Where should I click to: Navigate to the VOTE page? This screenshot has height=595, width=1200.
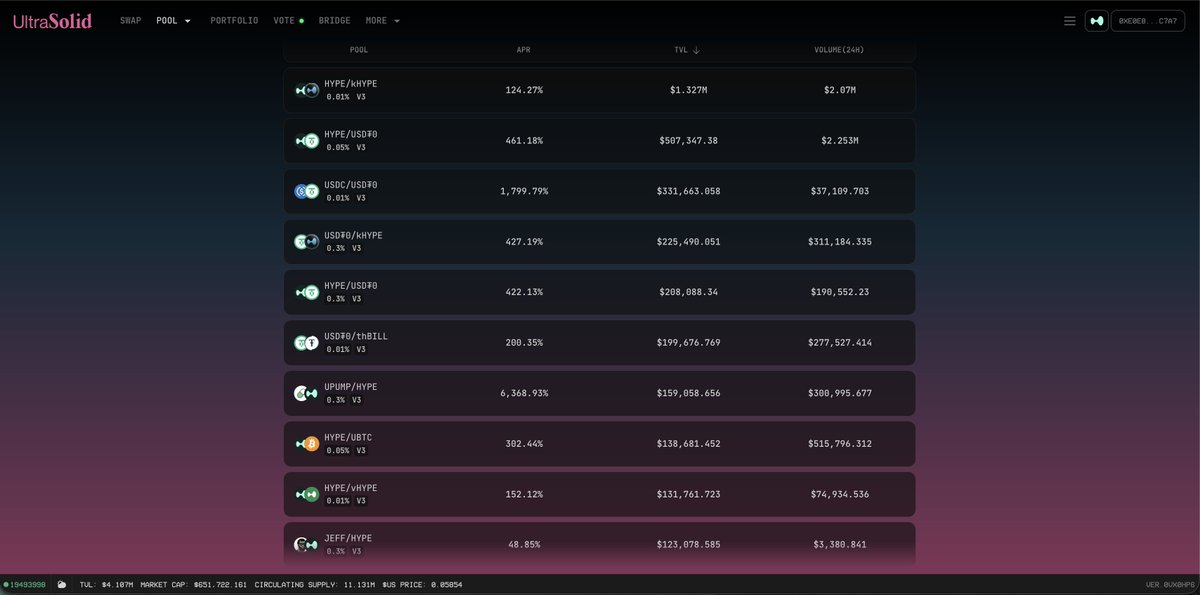pyautogui.click(x=283, y=19)
